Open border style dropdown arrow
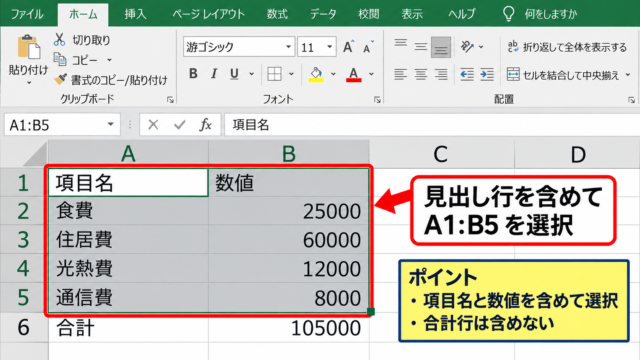 pyautogui.click(x=291, y=74)
